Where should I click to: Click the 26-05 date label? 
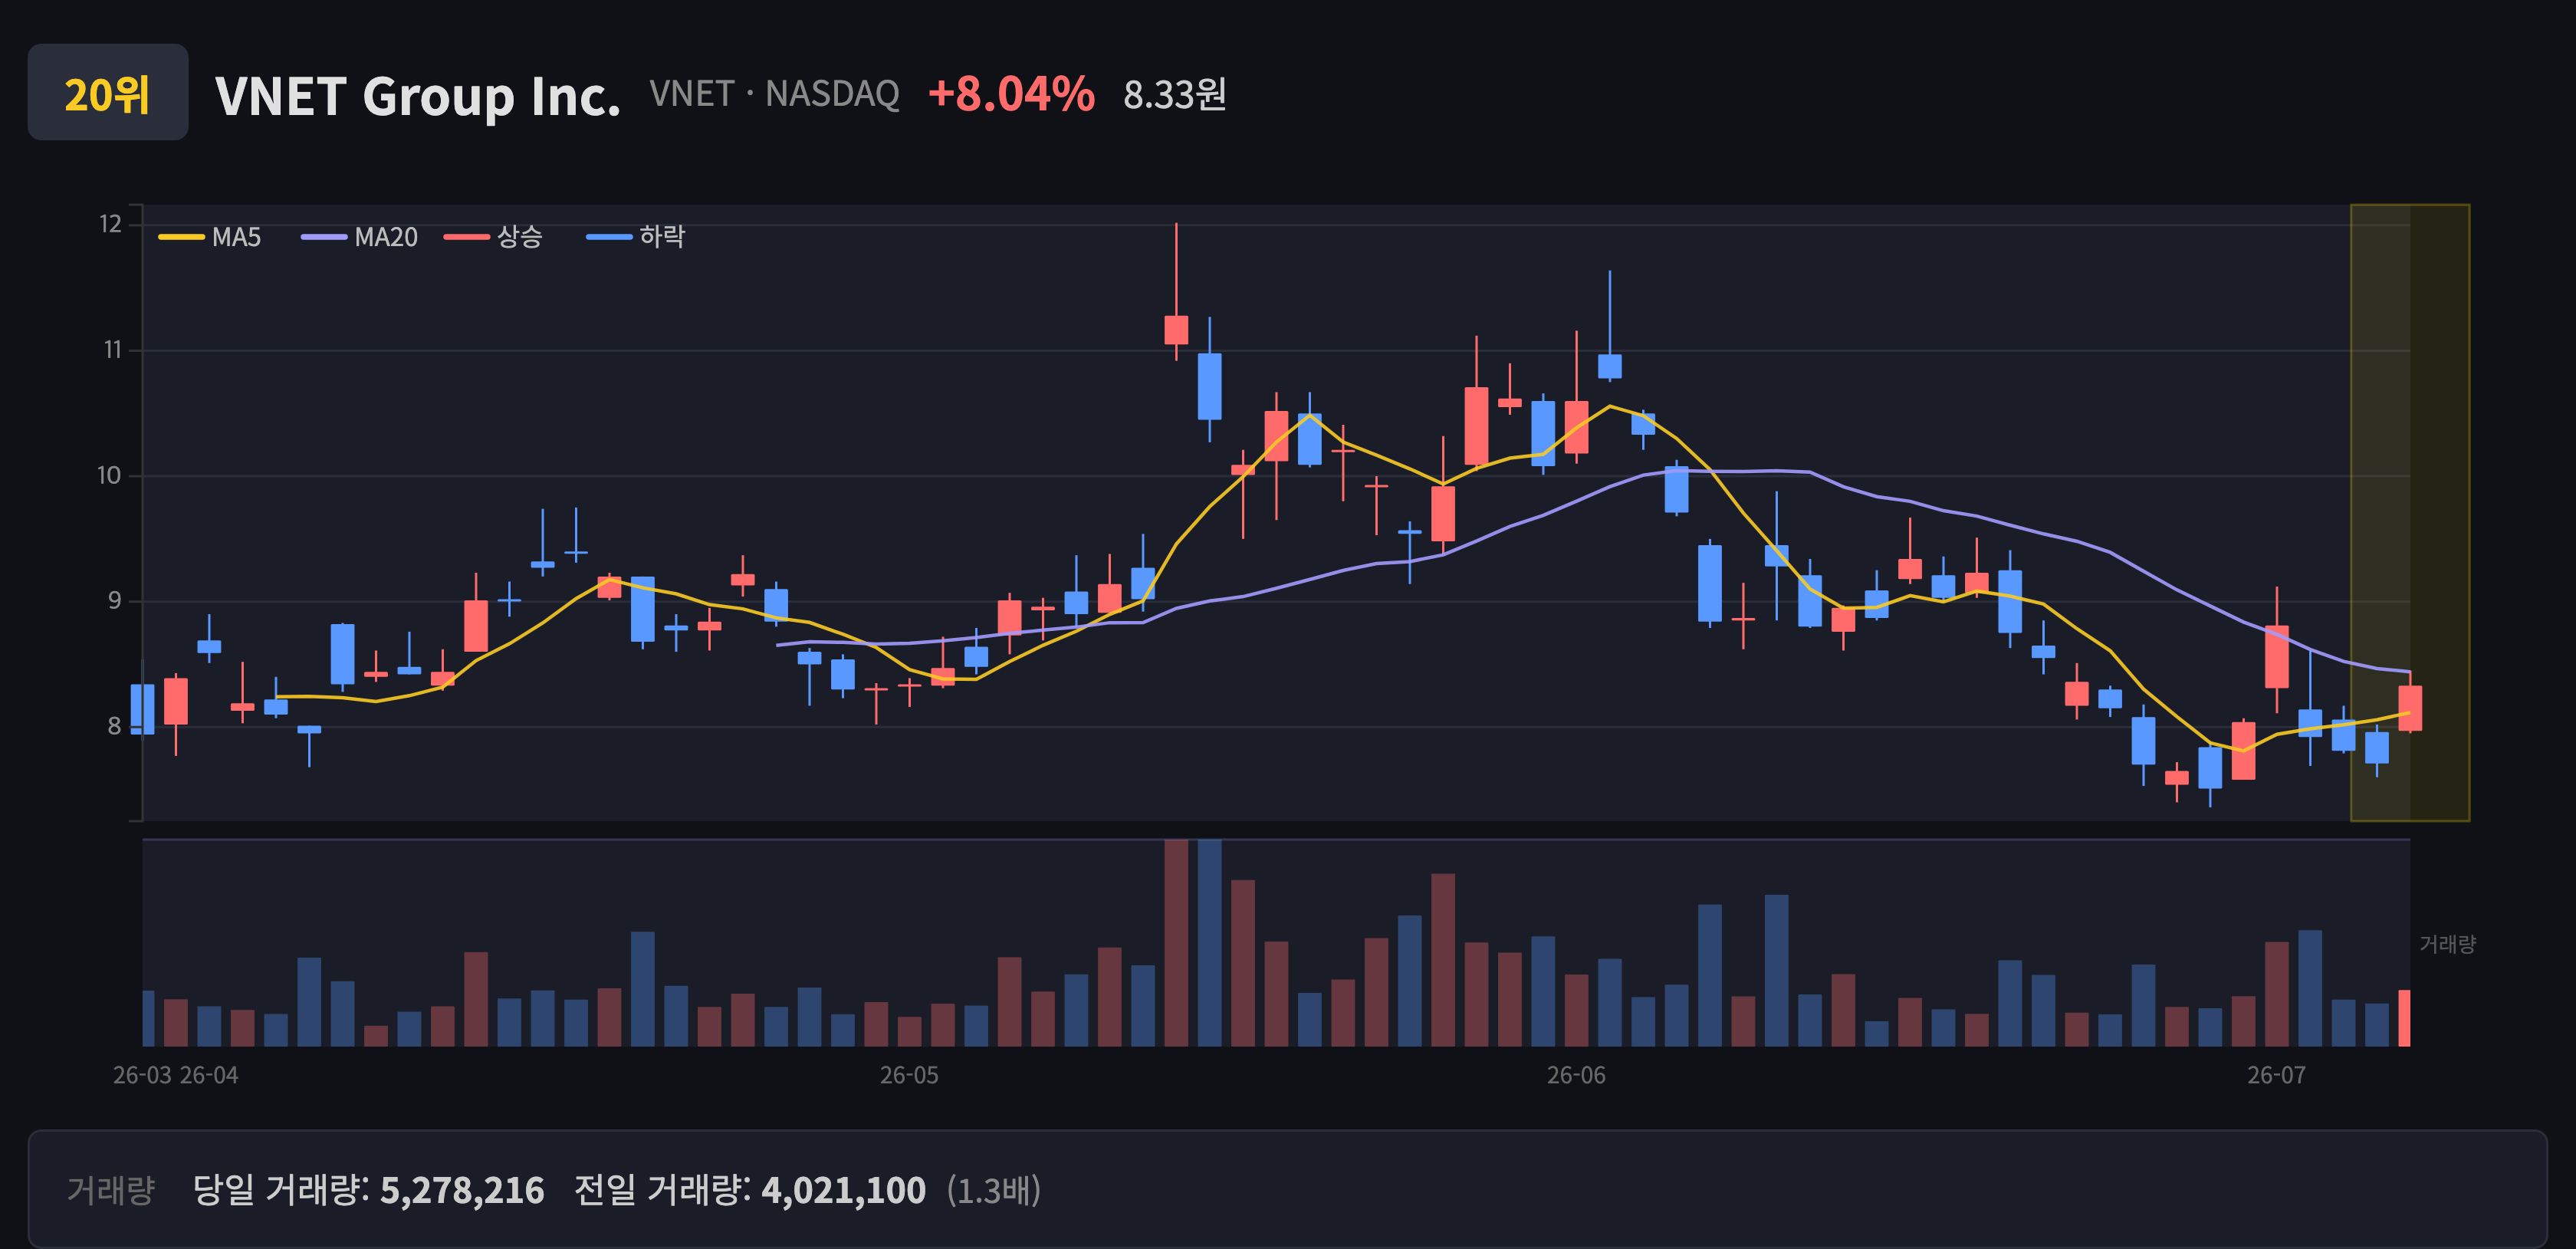point(909,1075)
